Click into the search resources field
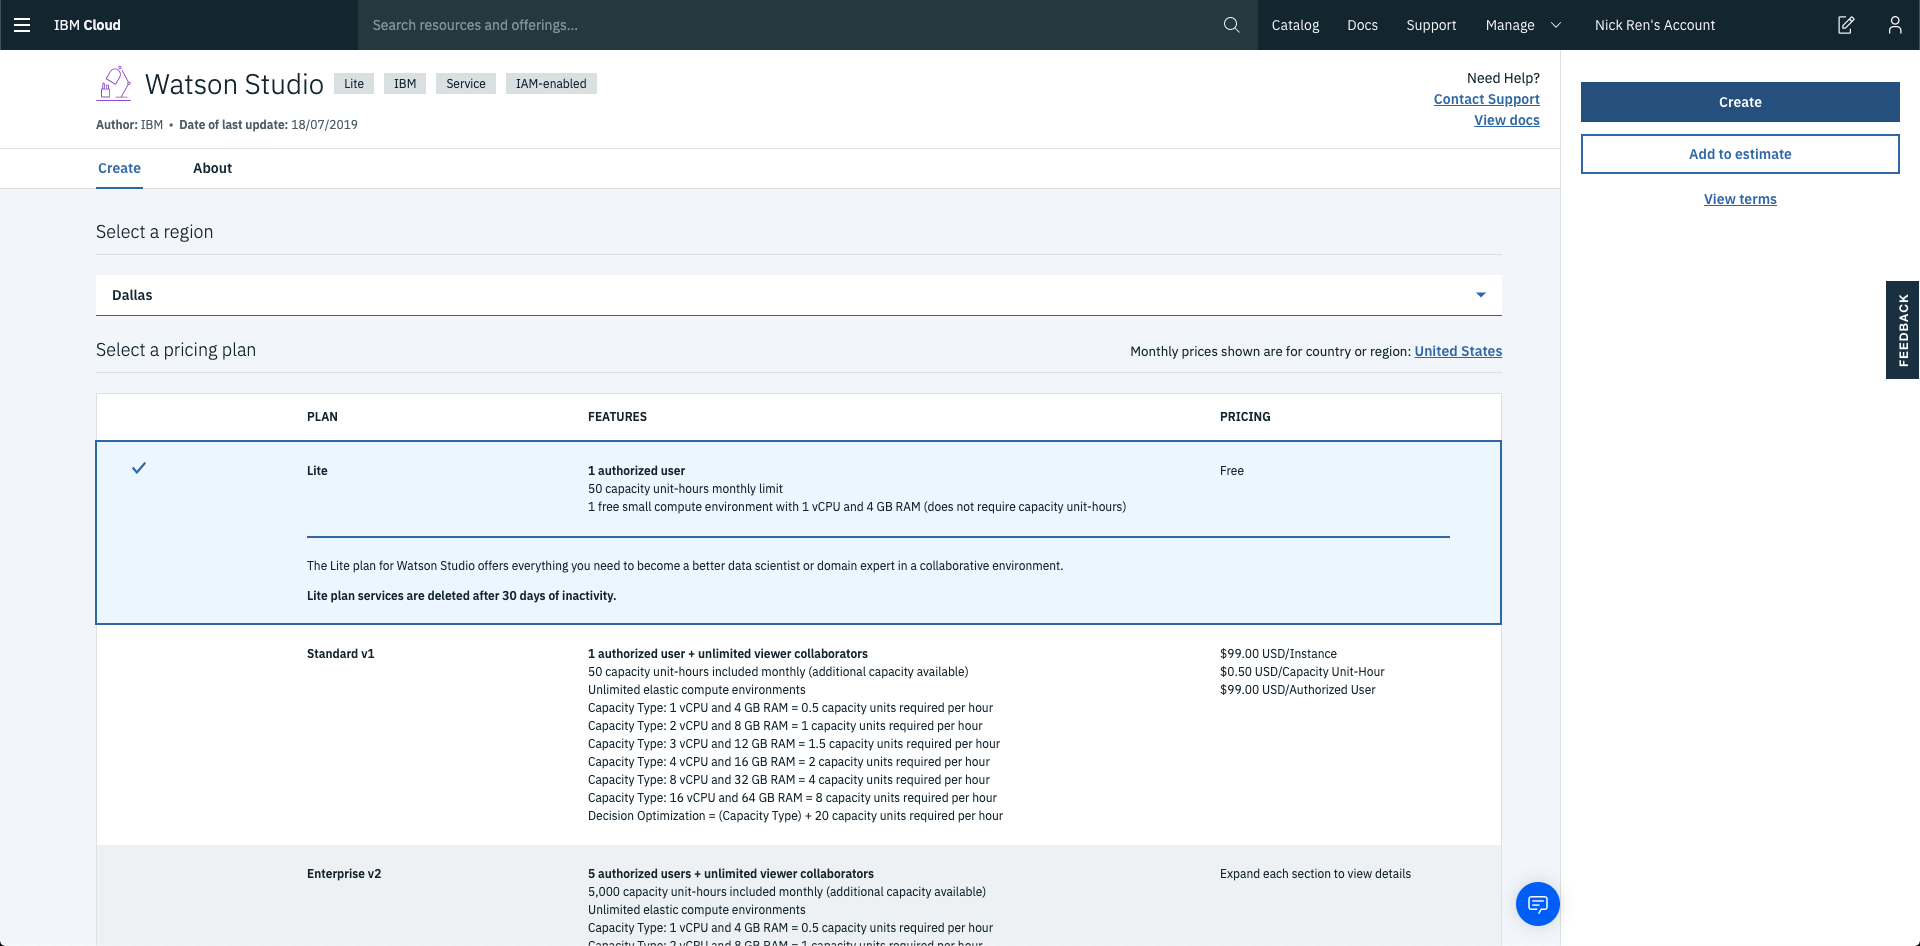Image resolution: width=1920 pixels, height=946 pixels. pyautogui.click(x=790, y=25)
